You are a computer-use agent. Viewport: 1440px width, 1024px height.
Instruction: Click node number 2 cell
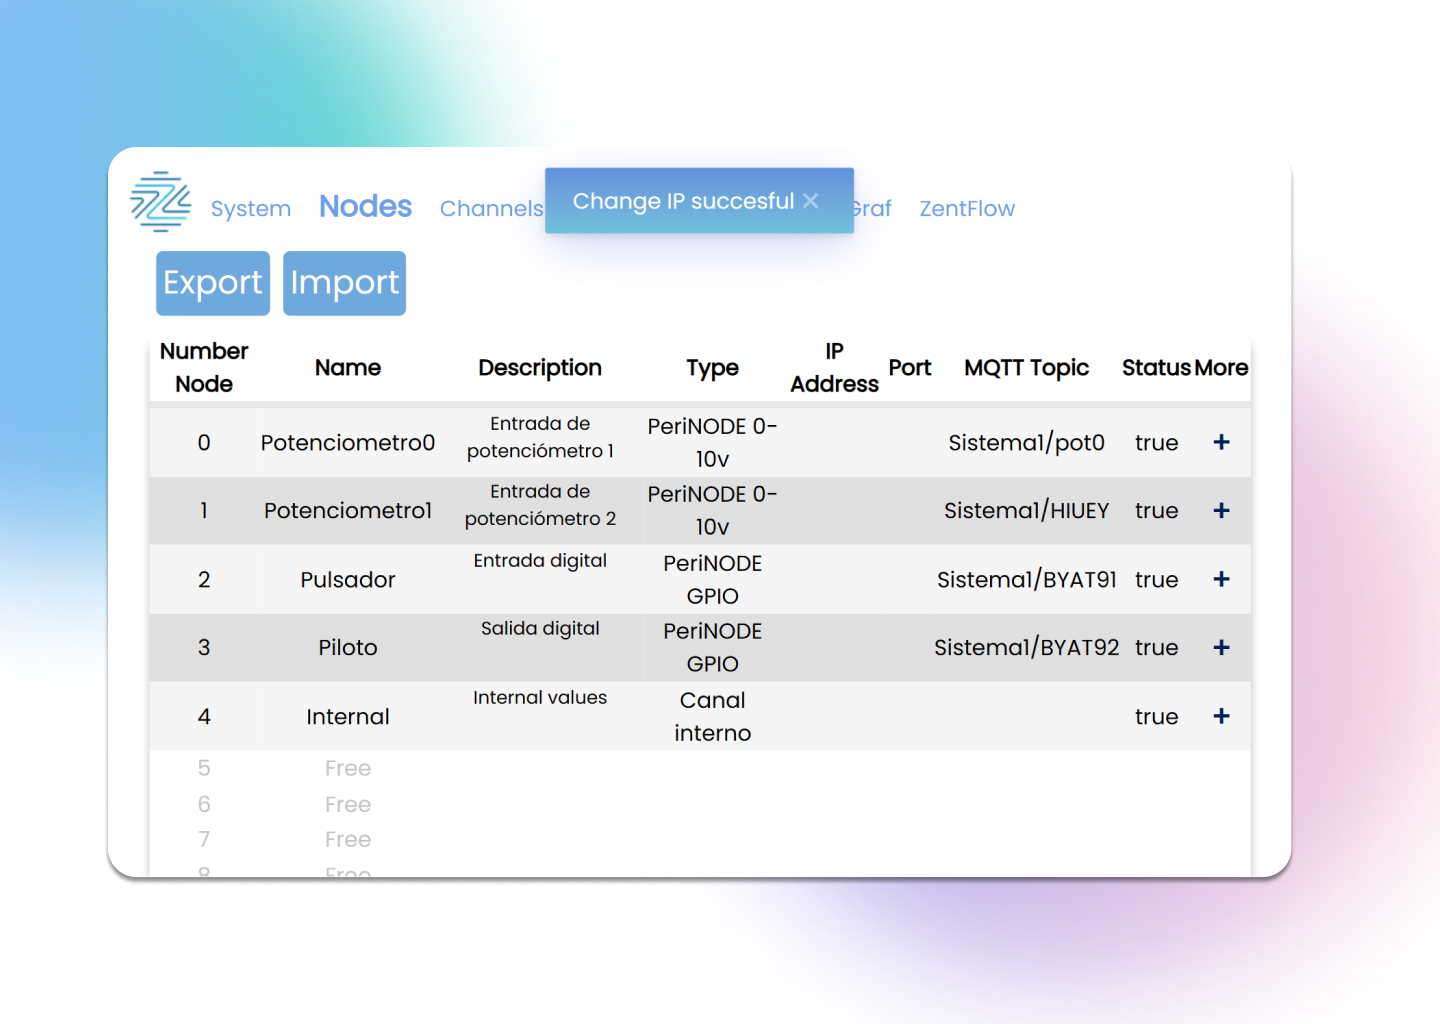pyautogui.click(x=204, y=580)
